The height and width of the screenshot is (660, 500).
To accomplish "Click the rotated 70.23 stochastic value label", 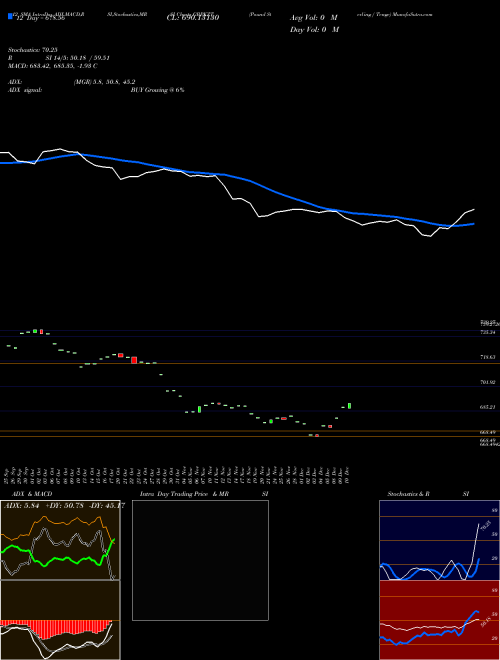I will [x=485, y=527].
